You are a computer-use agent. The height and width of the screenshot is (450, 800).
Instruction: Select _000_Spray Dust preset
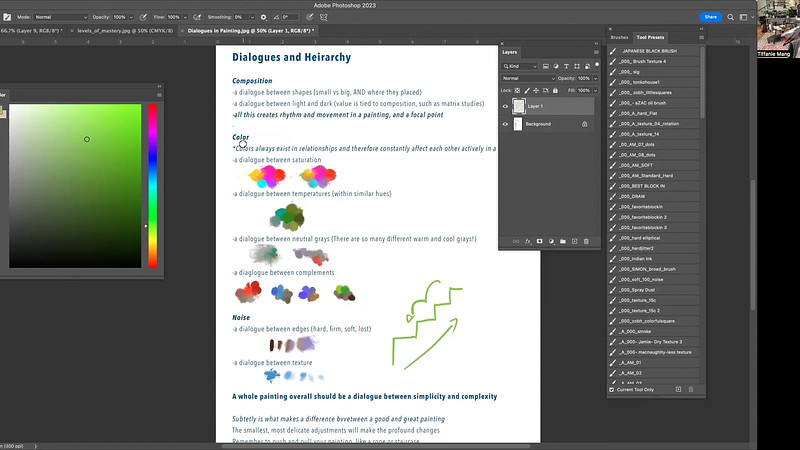coord(653,290)
